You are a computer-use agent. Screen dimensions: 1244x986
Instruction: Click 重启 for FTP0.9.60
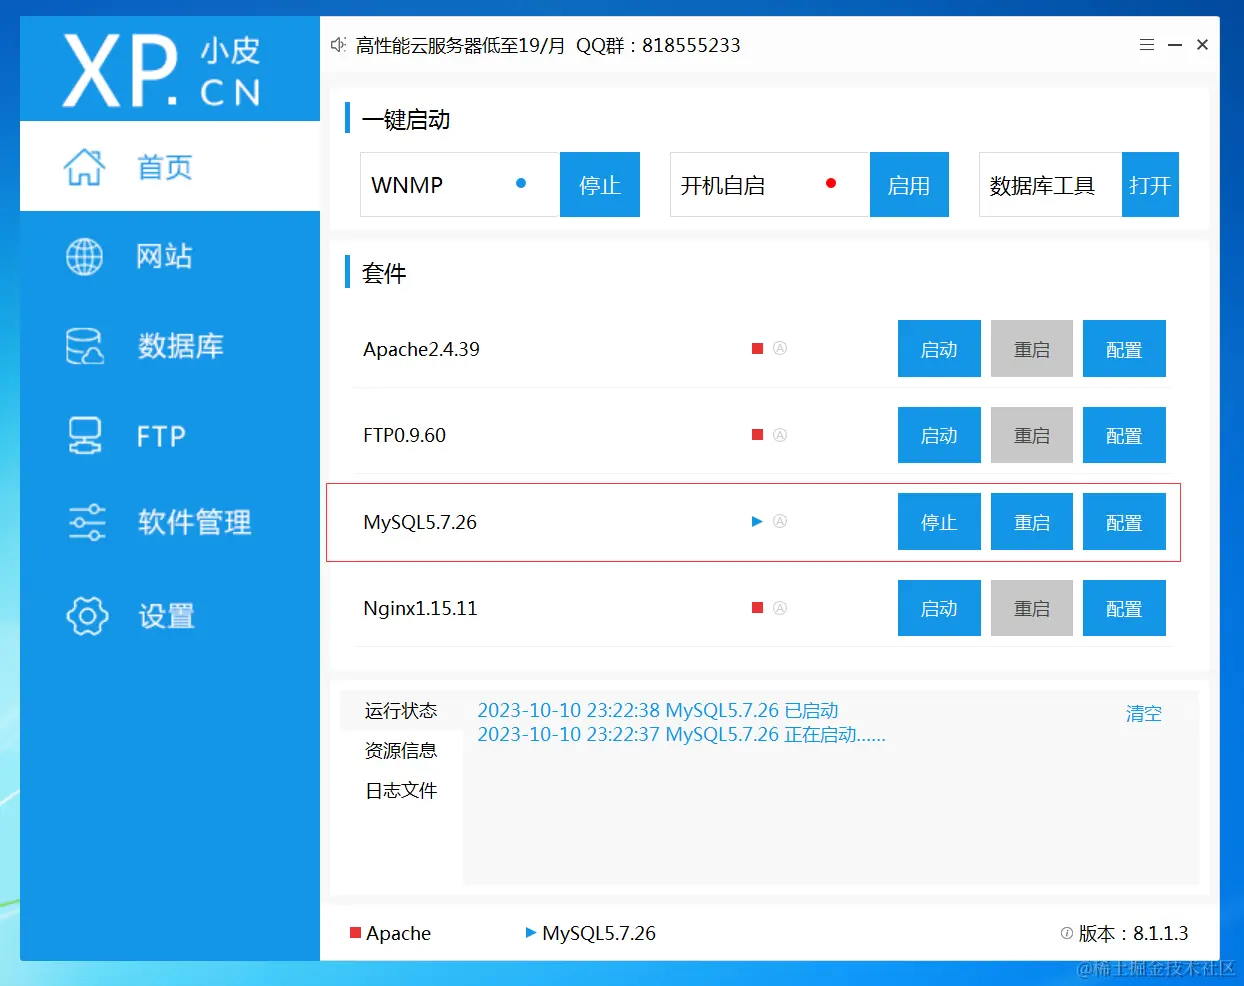(1032, 435)
